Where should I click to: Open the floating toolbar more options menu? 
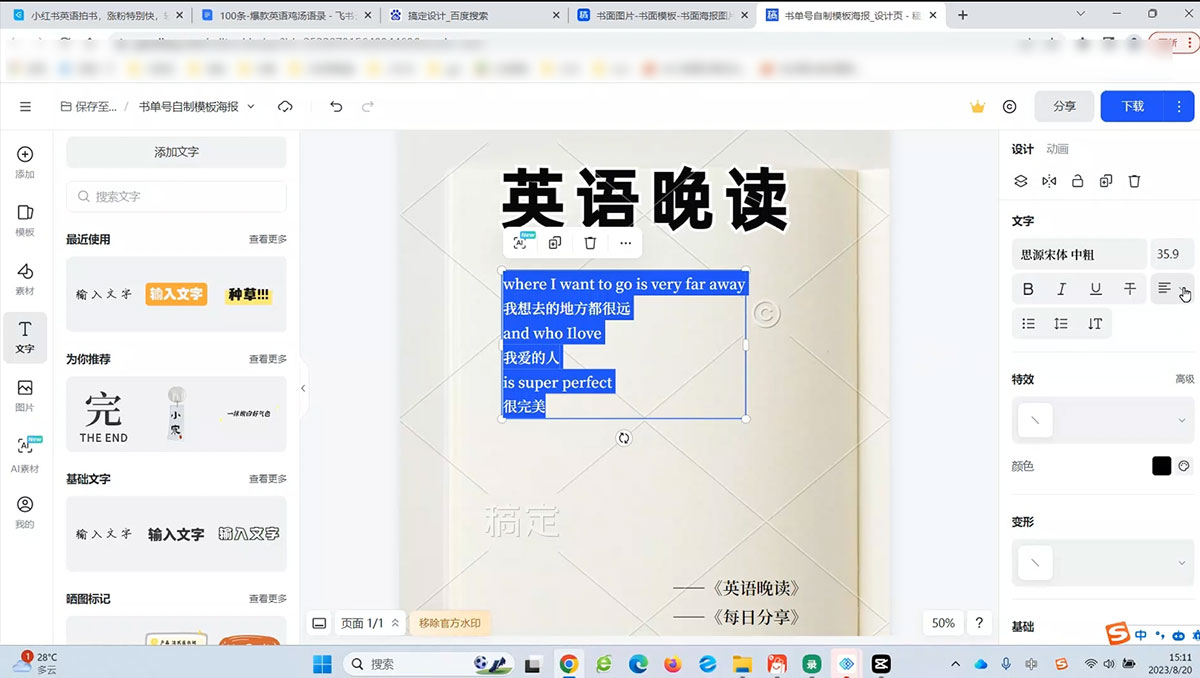626,242
